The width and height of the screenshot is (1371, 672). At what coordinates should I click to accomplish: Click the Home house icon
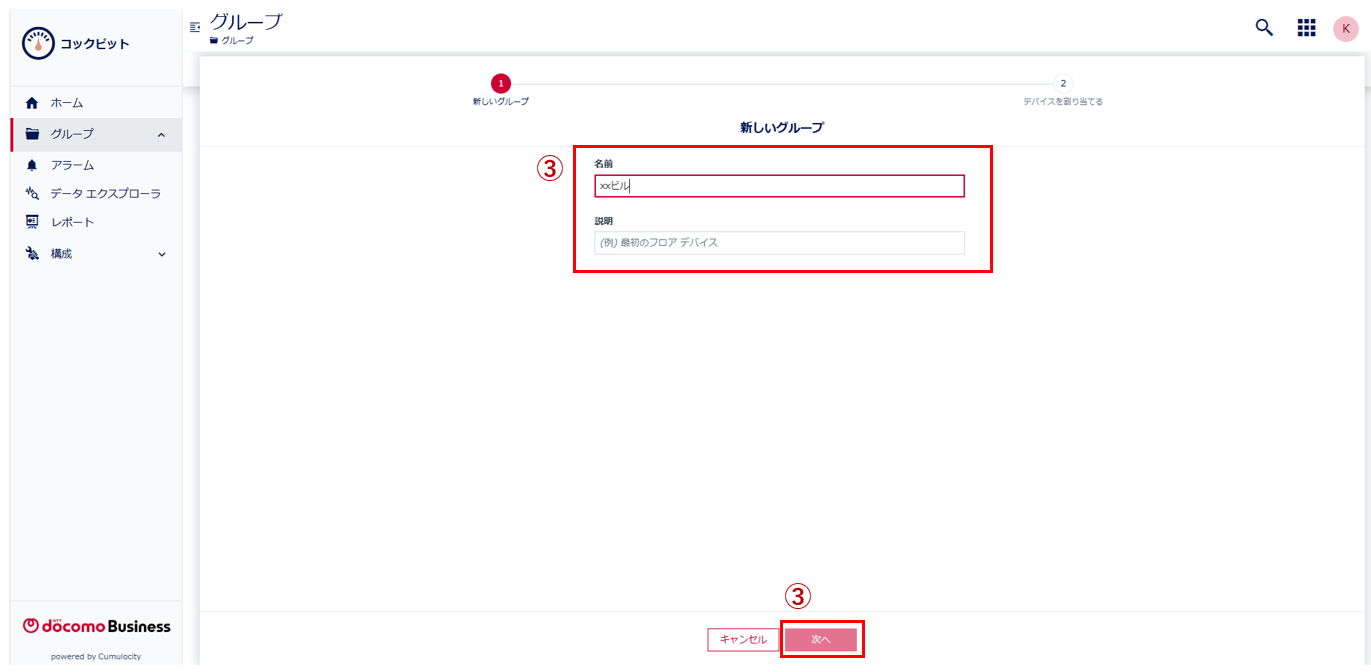coord(32,103)
